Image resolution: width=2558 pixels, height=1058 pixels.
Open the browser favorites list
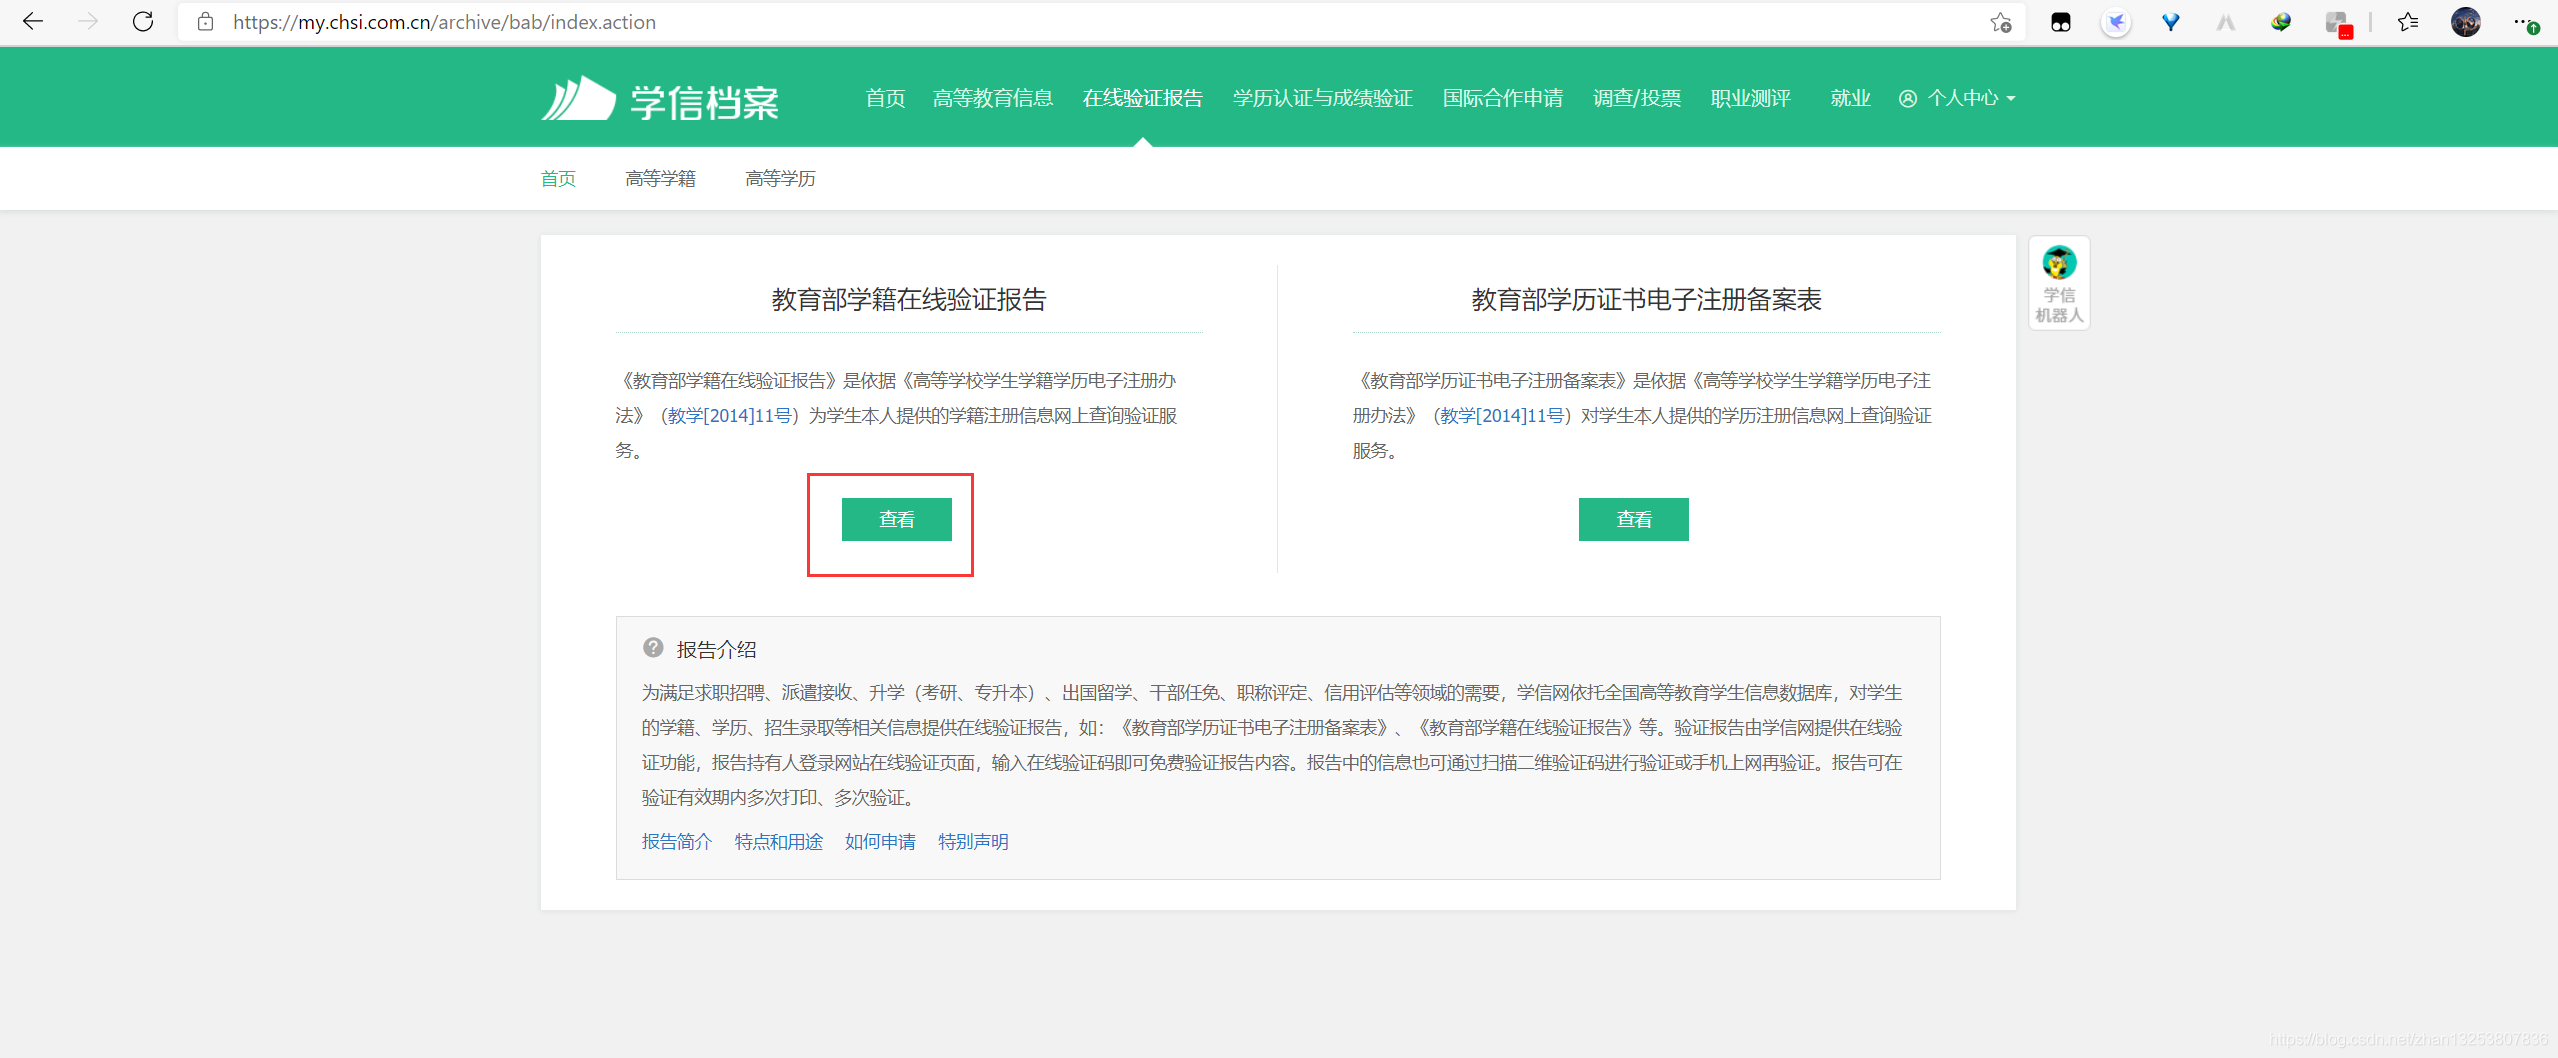pyautogui.click(x=2409, y=21)
